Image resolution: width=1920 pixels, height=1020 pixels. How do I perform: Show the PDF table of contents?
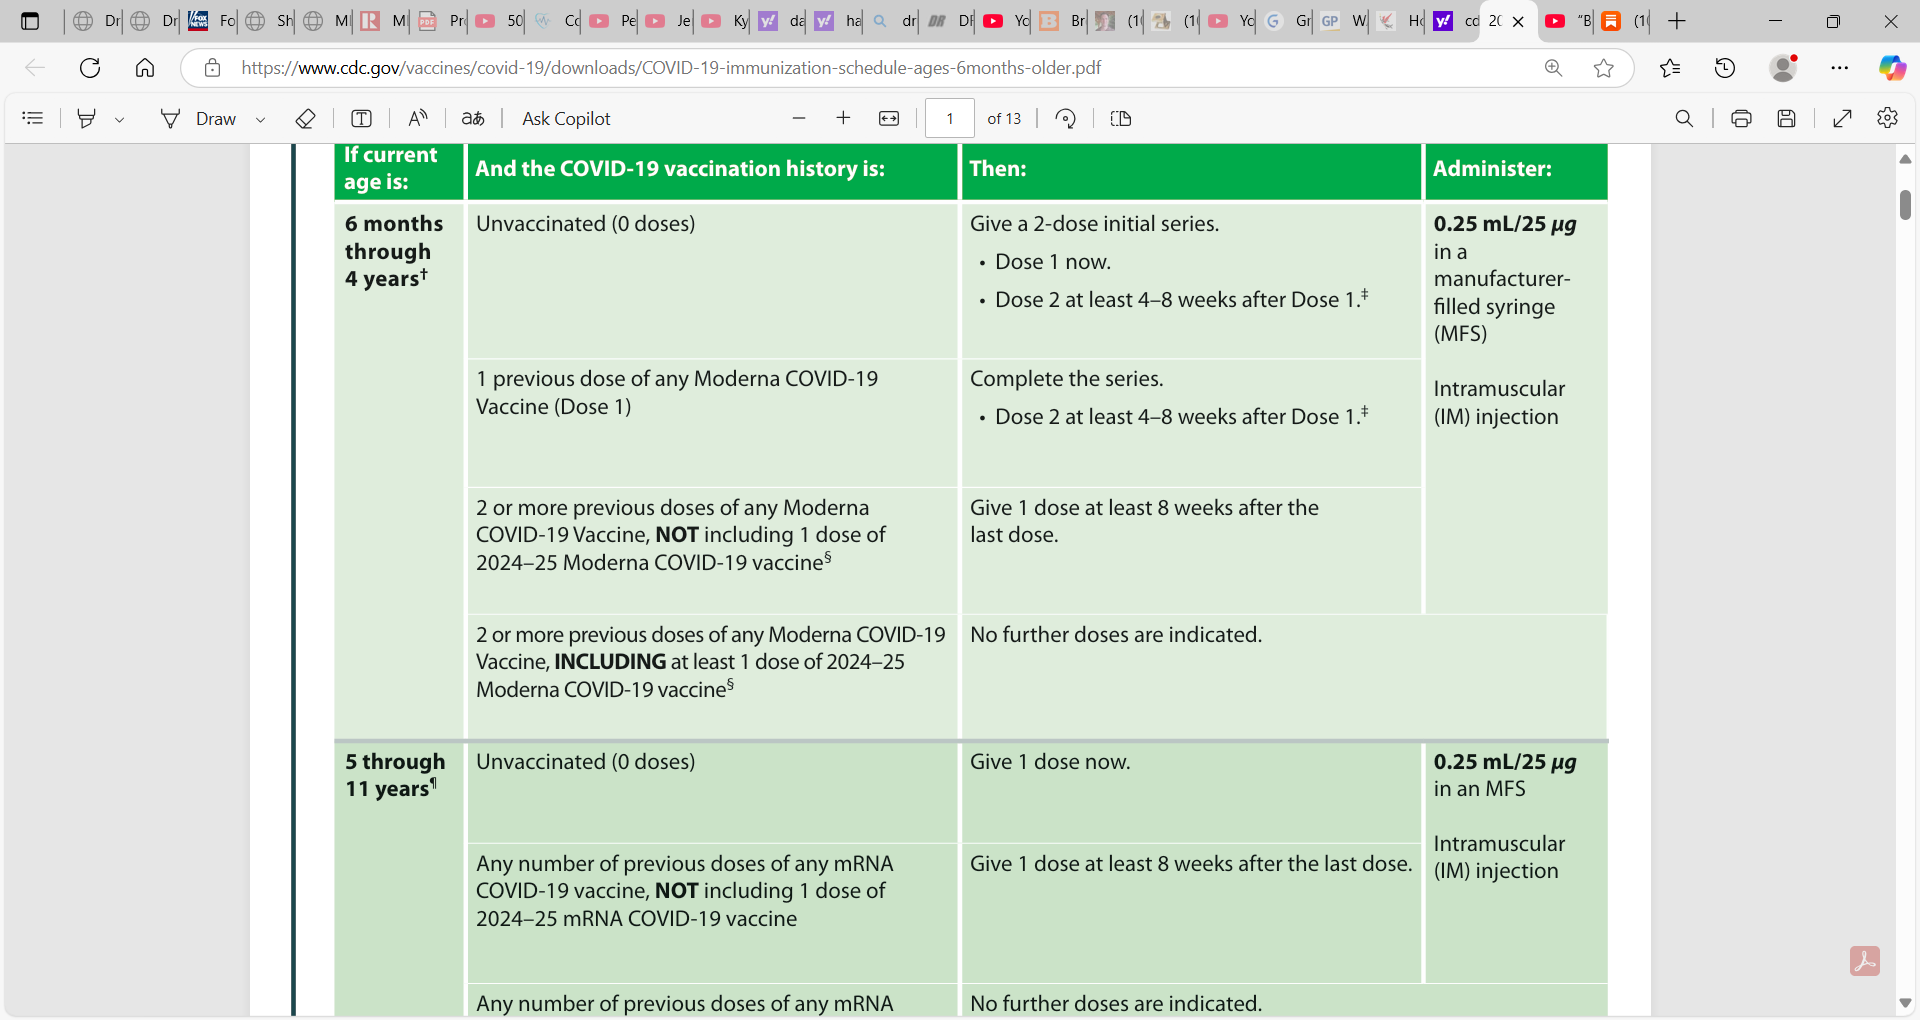click(x=33, y=118)
